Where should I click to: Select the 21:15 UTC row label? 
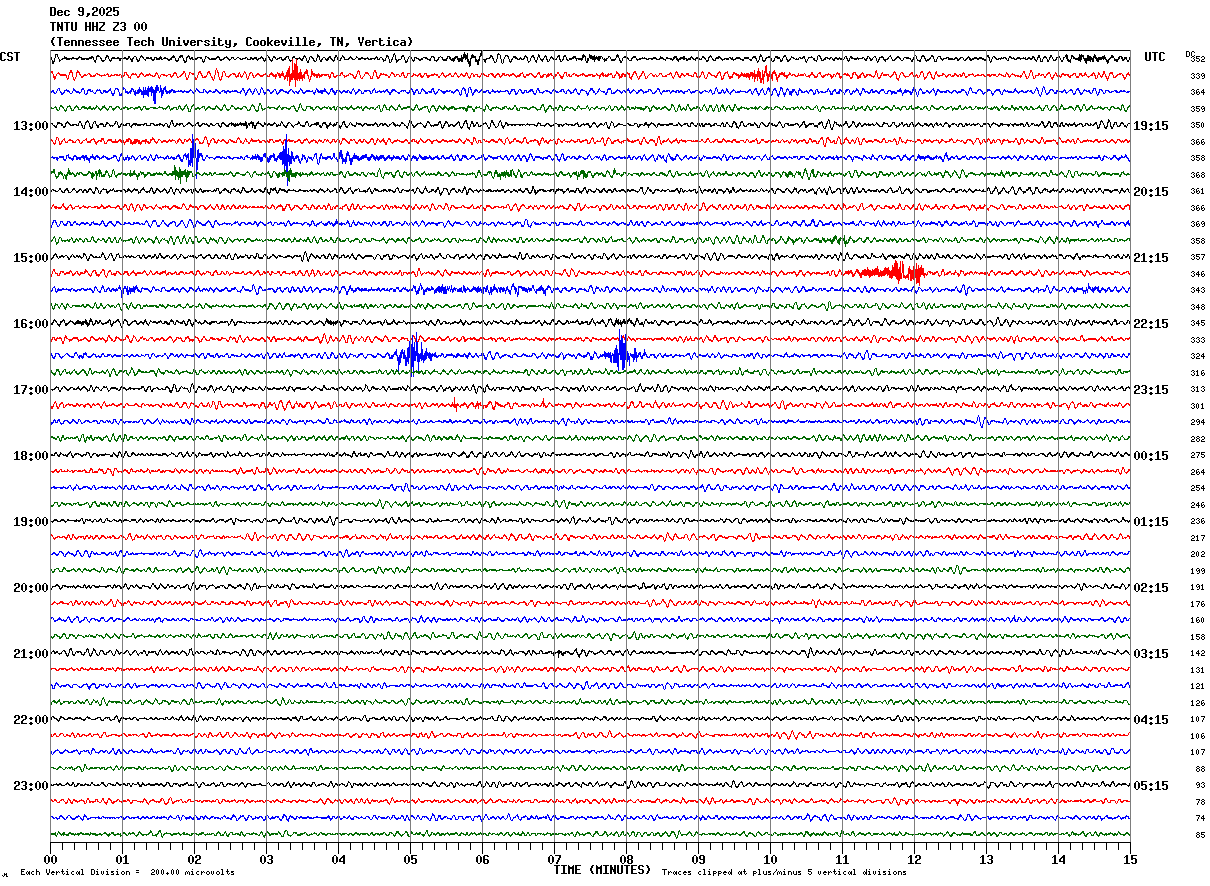coord(1151,258)
